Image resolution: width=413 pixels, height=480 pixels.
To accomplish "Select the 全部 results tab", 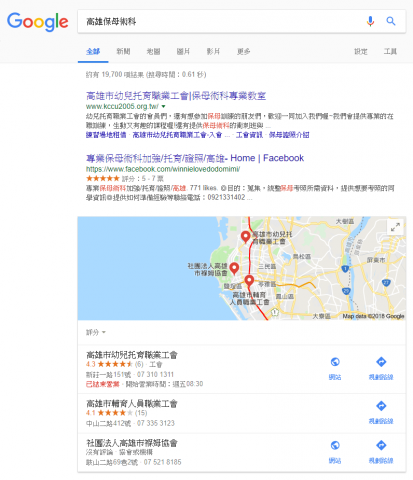I will (x=93, y=51).
